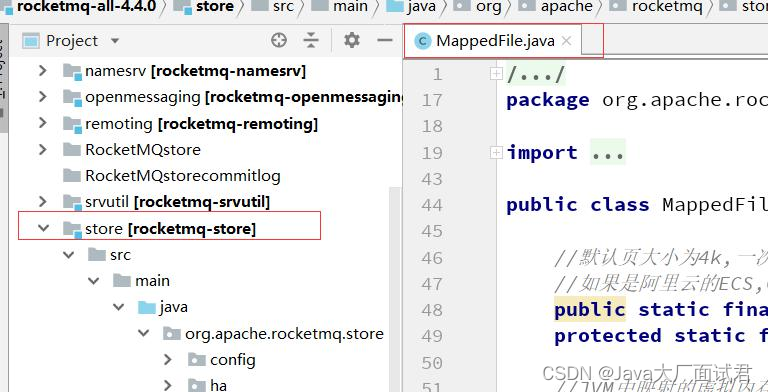
Task: Click apache in navigation breadcrumb
Action: coord(567,6)
